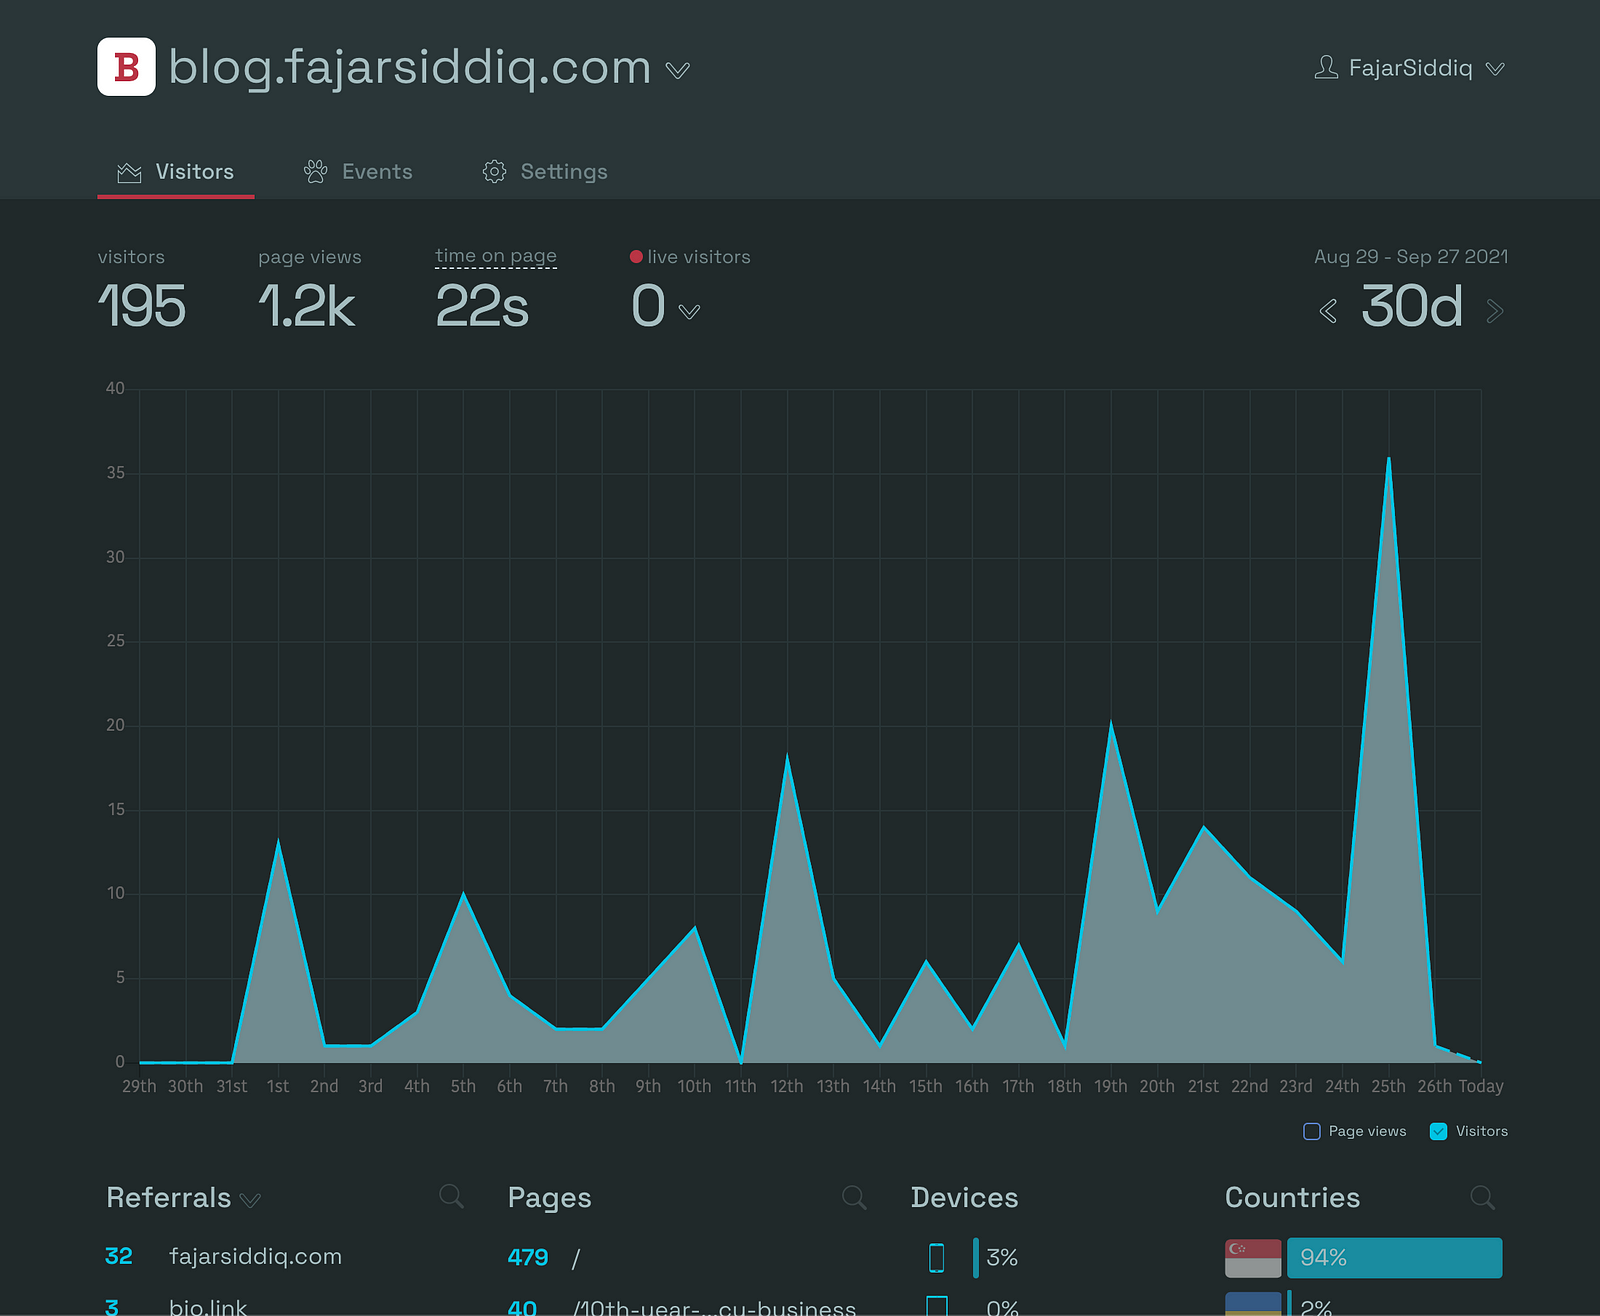Open the Settings tab
Image resolution: width=1600 pixels, height=1316 pixels.
click(545, 172)
